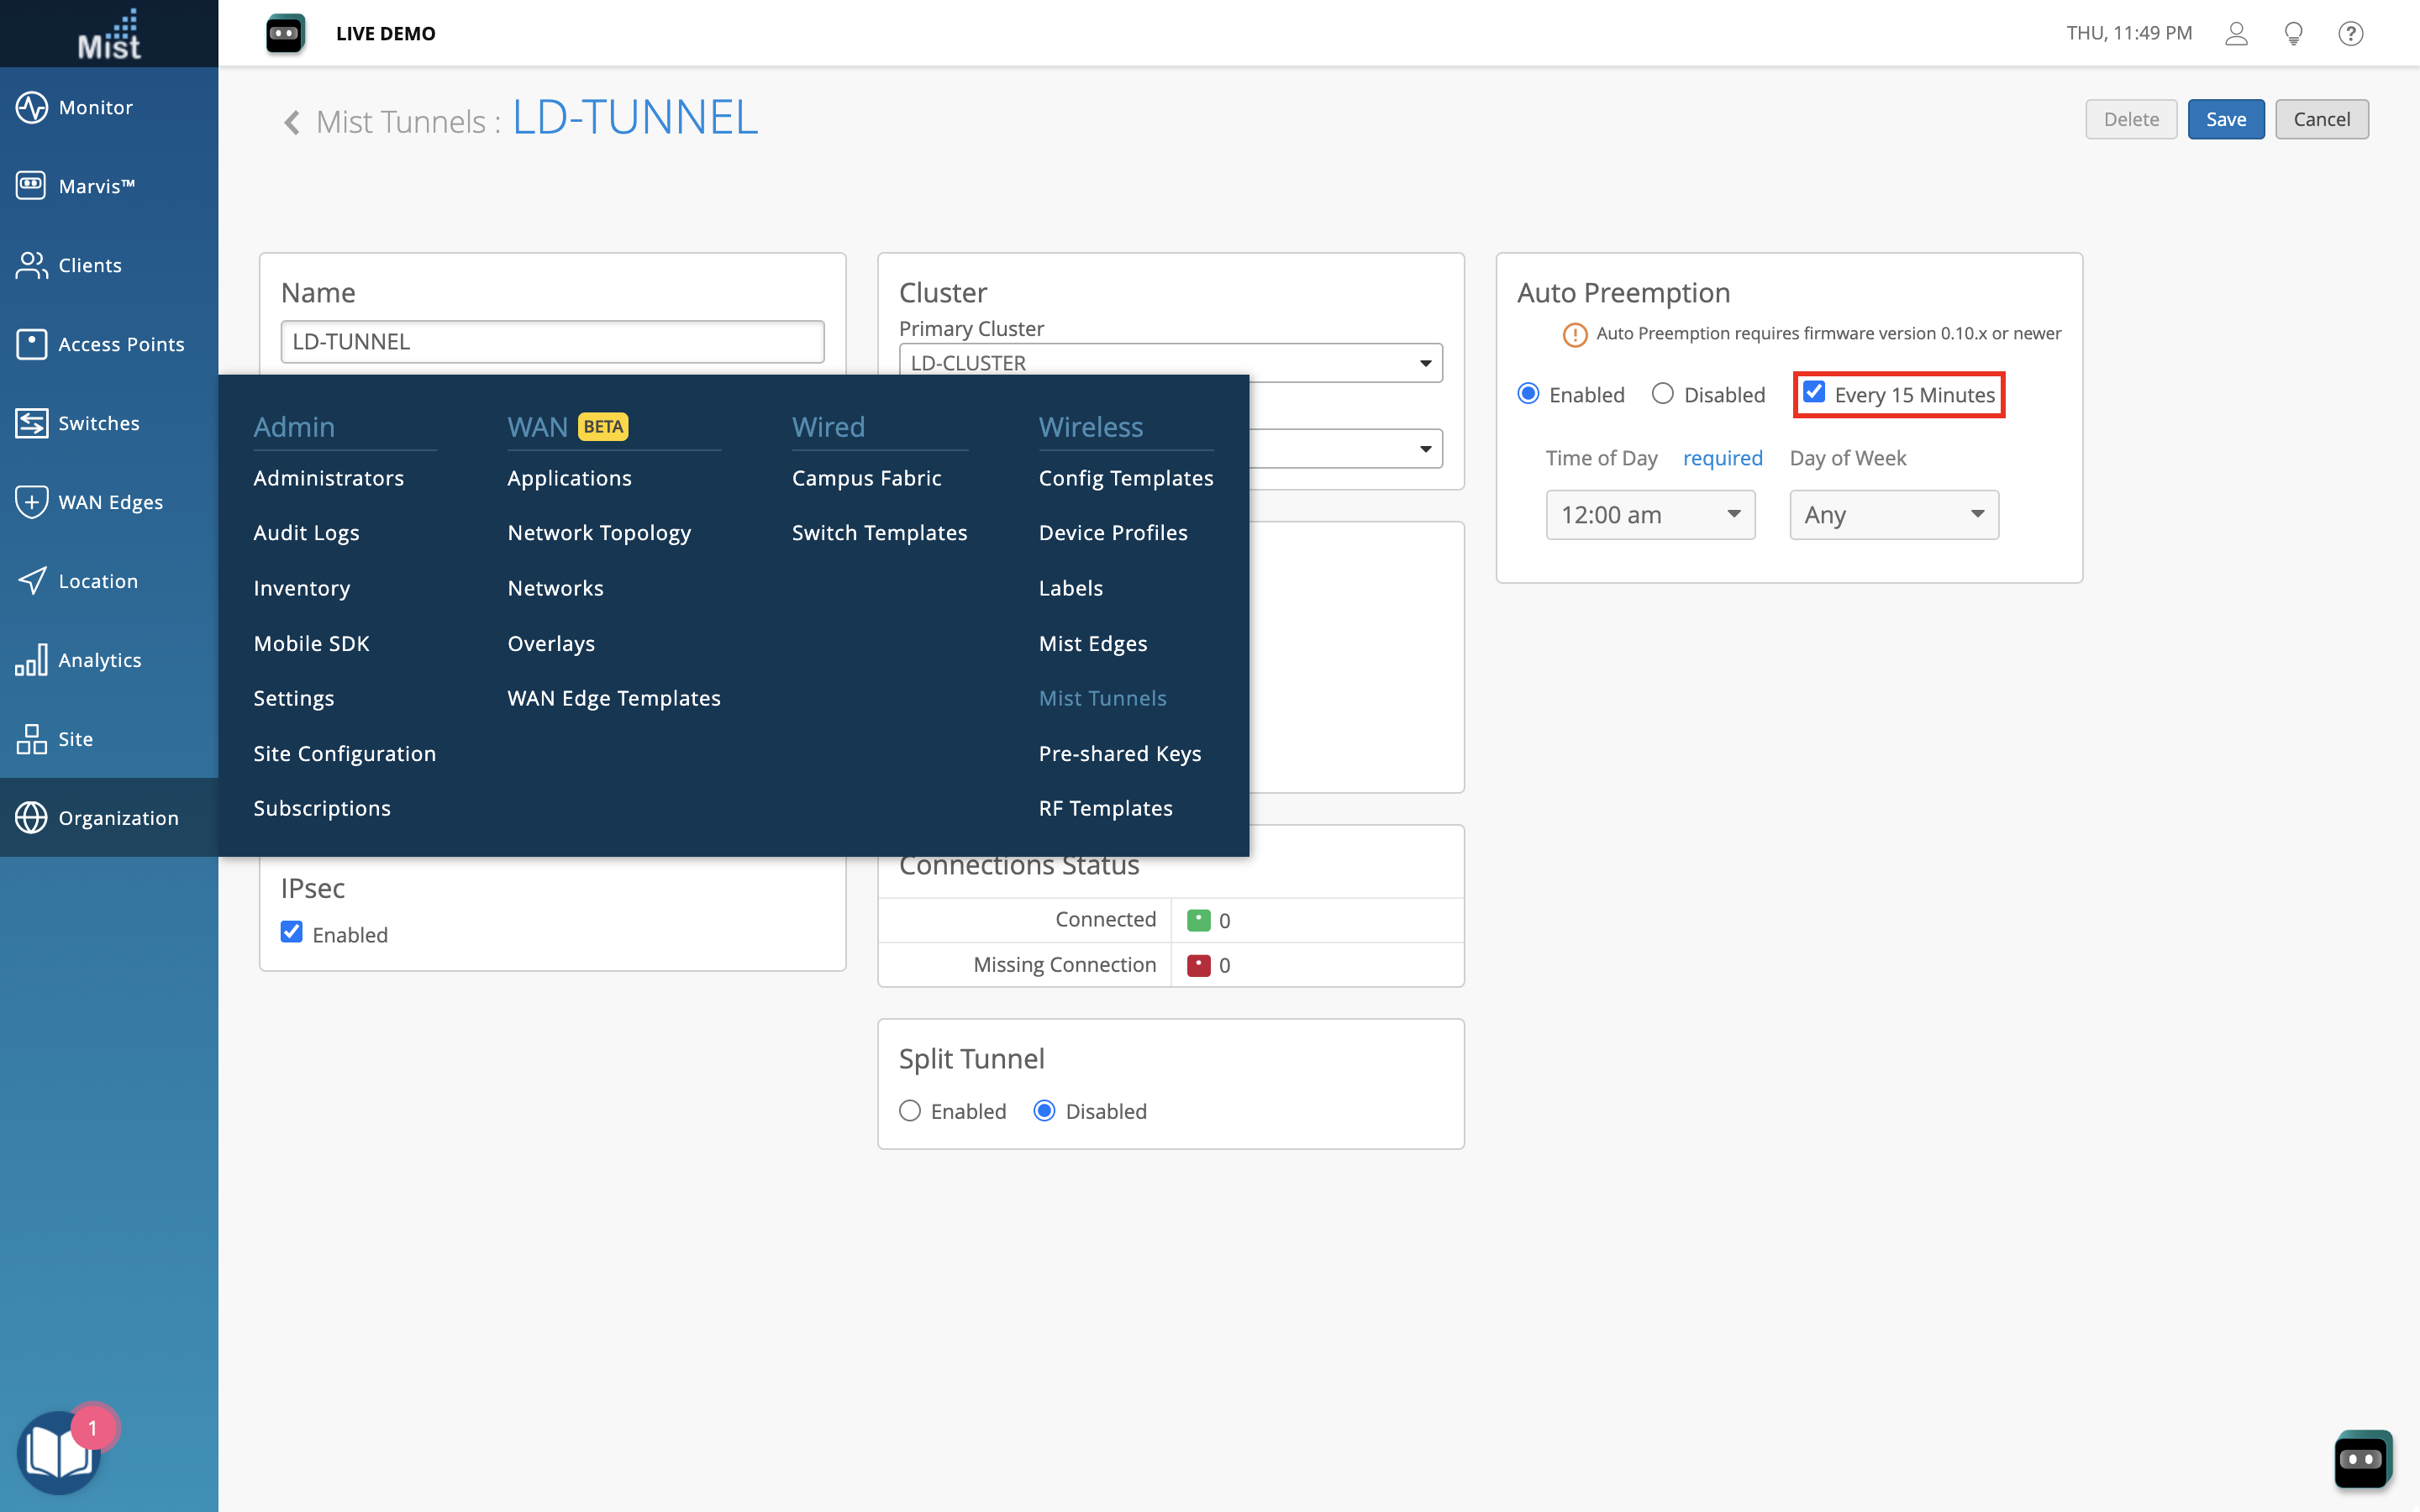Click the Save button
Viewport: 2420px width, 1512px height.
click(x=2225, y=119)
